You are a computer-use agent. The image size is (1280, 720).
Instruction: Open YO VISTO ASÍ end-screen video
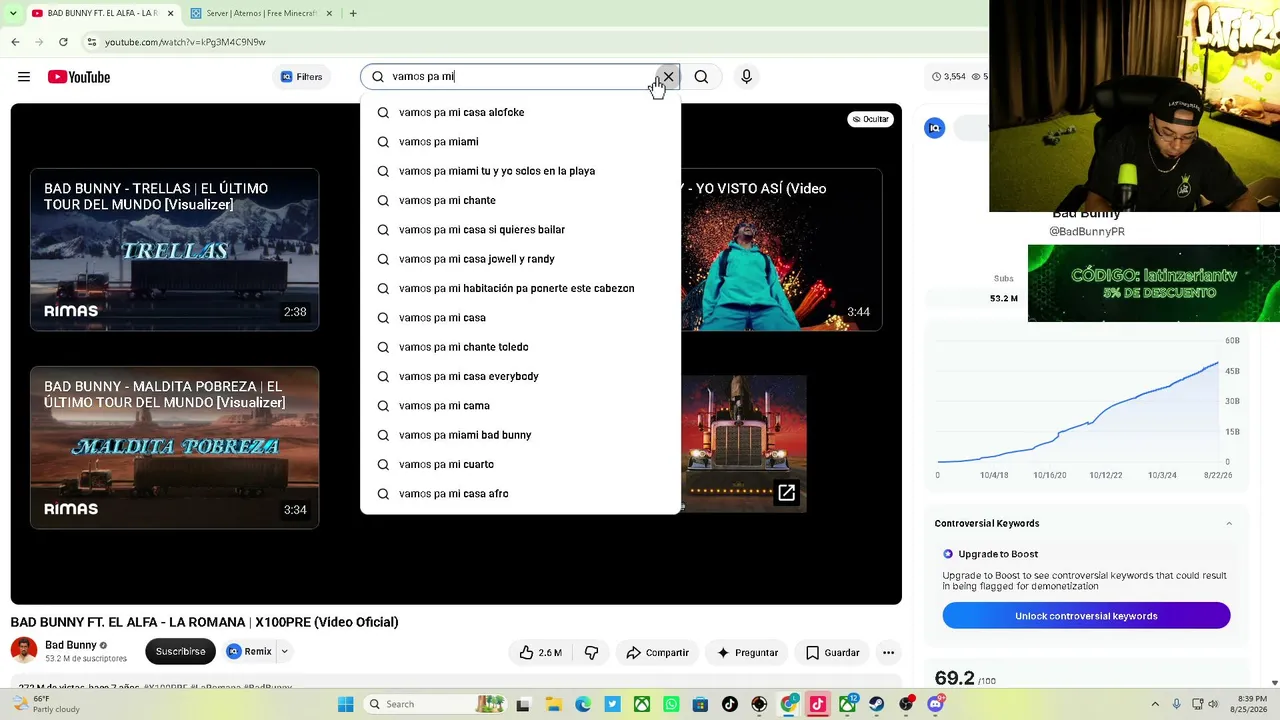[x=781, y=250]
